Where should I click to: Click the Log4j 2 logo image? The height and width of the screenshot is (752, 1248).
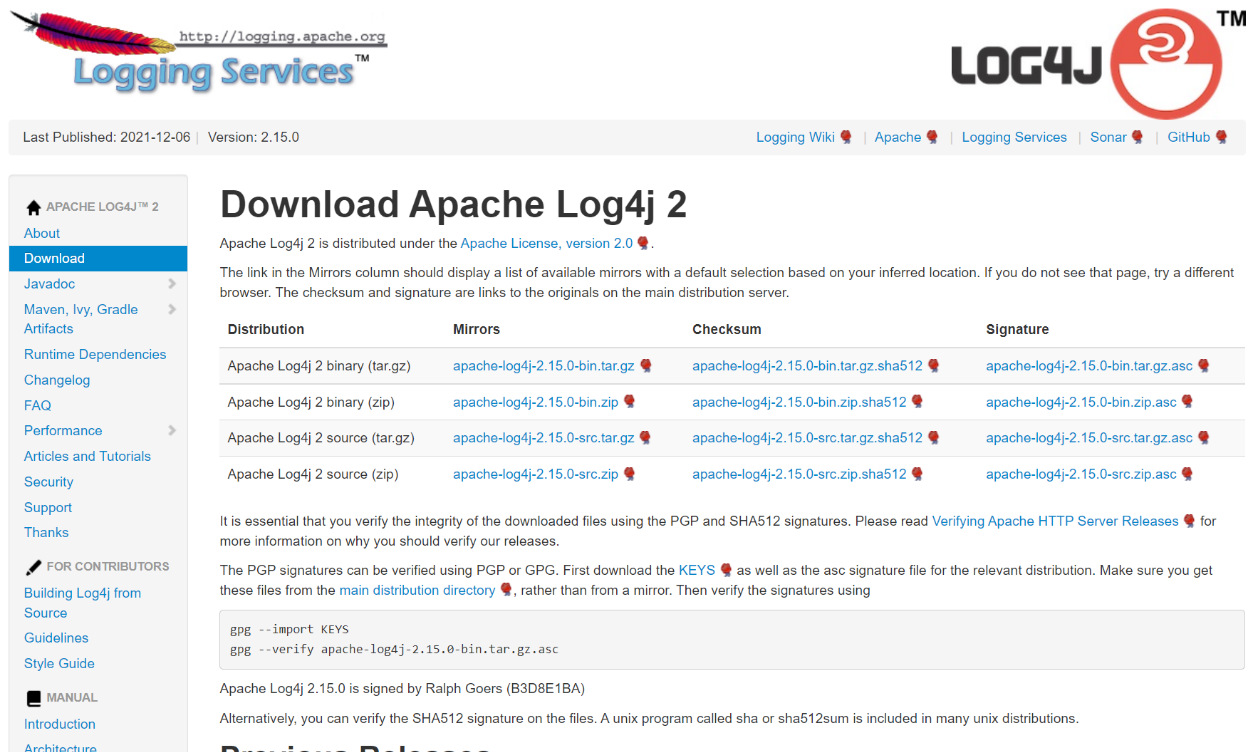point(1097,64)
